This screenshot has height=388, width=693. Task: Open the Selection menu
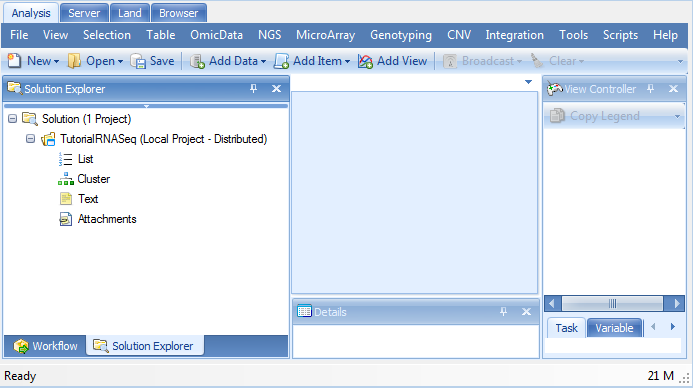click(x=107, y=35)
